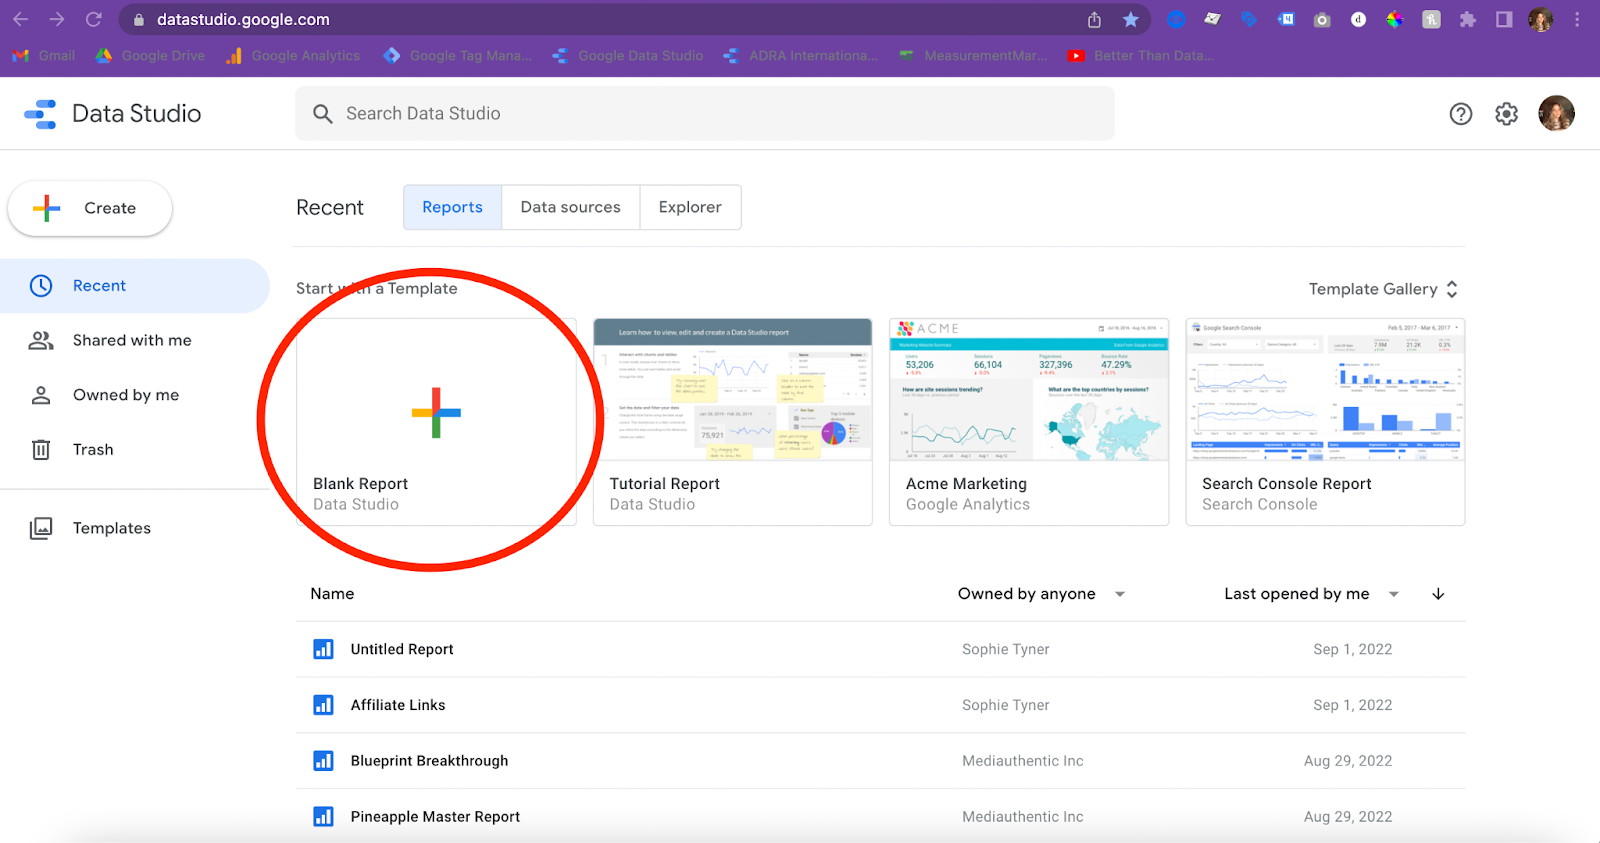The image size is (1600, 843).
Task: Open the Google Analytics bookmark
Action: pos(293,56)
